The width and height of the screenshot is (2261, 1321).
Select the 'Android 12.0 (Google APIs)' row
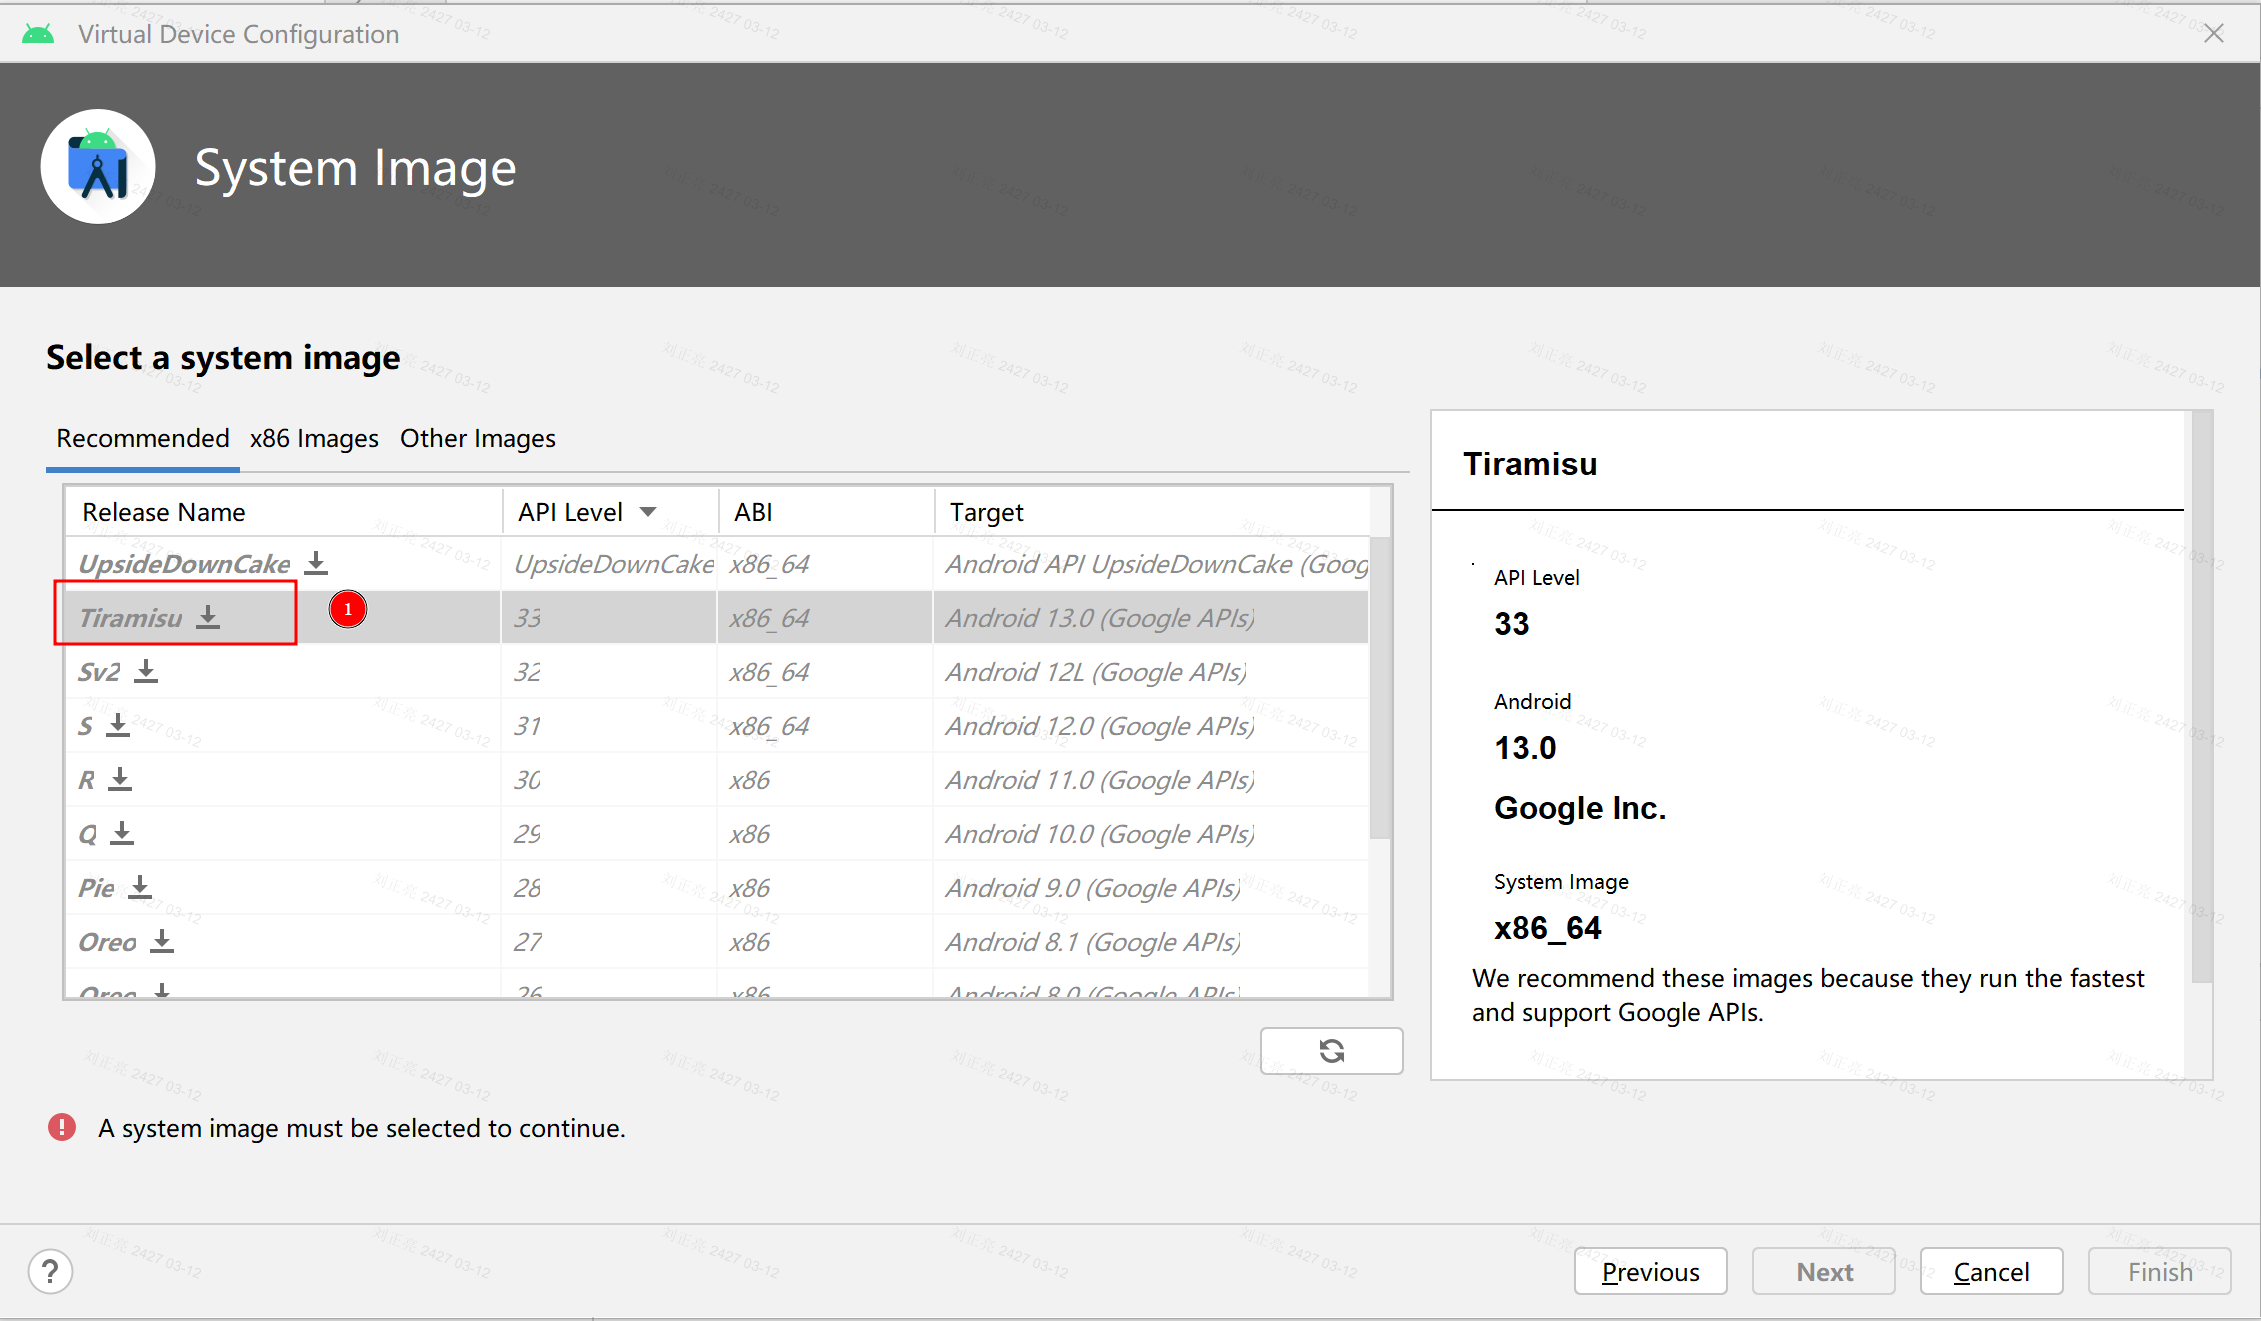click(x=717, y=725)
